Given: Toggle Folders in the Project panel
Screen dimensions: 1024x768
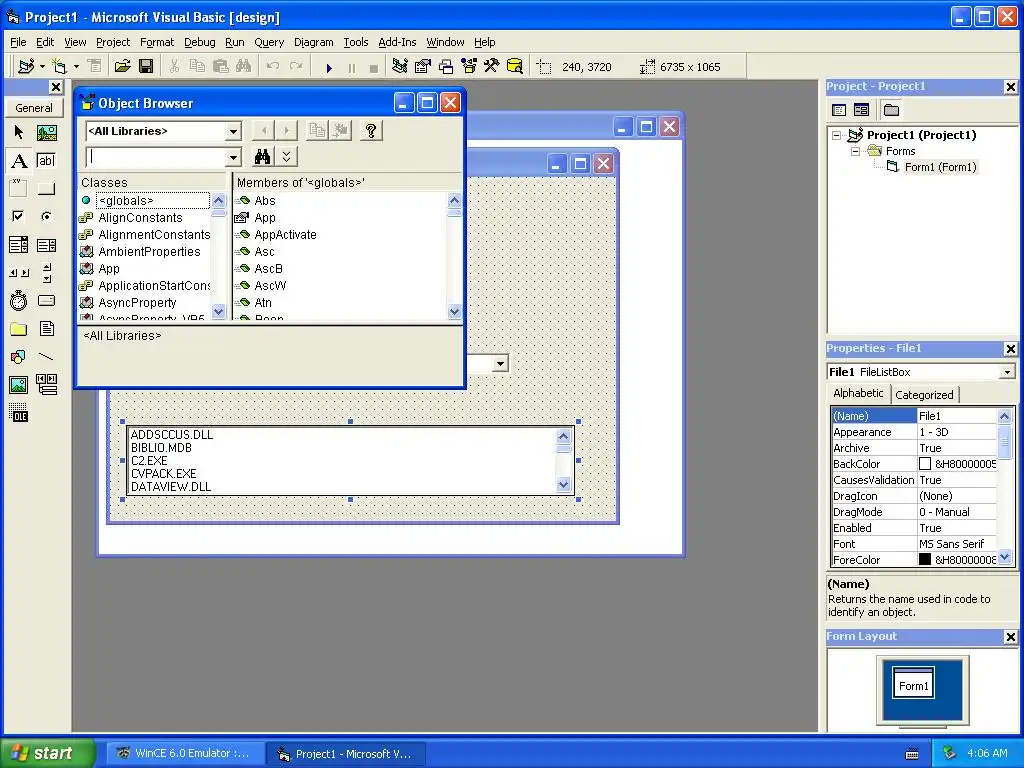Looking at the screenshot, I should point(891,110).
